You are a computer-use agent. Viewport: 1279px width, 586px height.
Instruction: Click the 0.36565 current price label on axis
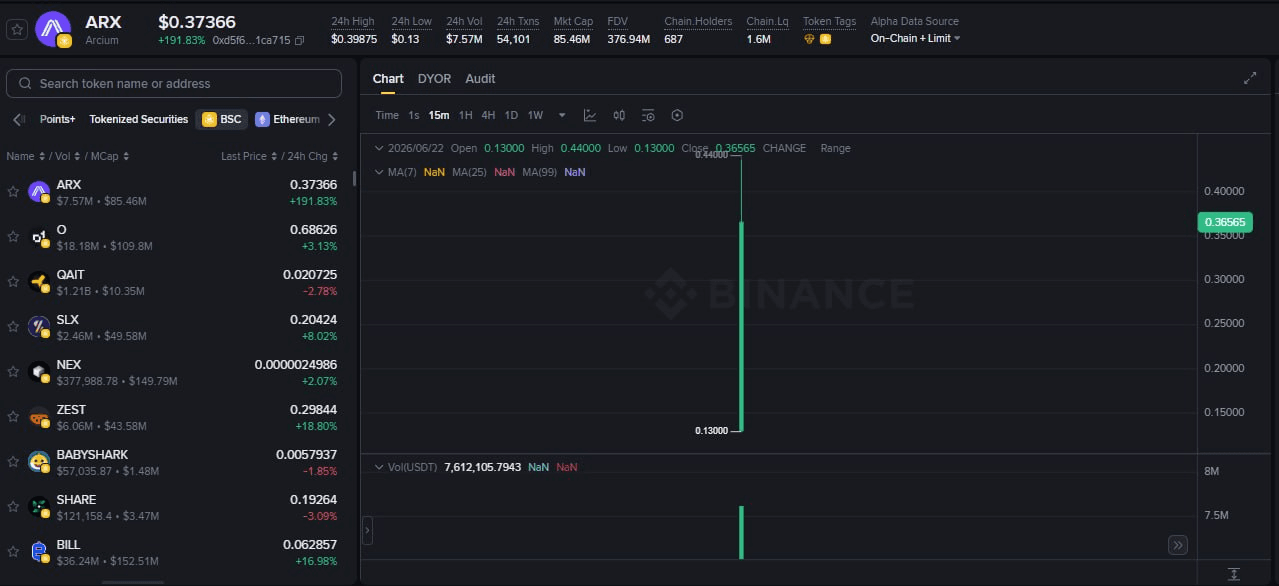tap(1224, 222)
